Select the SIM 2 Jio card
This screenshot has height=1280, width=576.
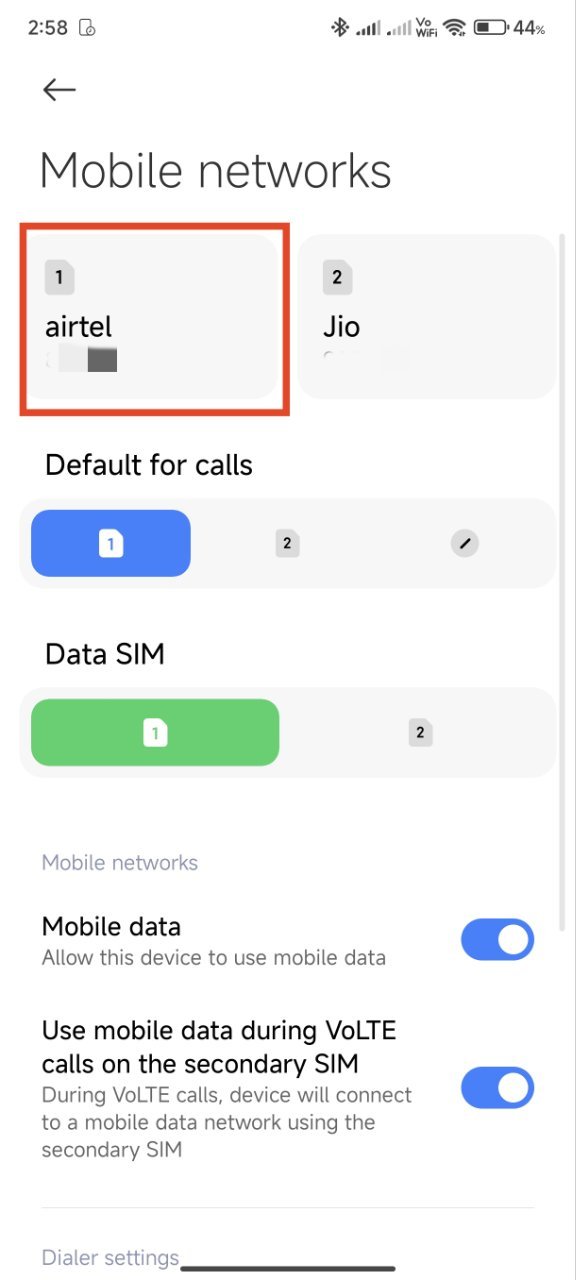425,317
